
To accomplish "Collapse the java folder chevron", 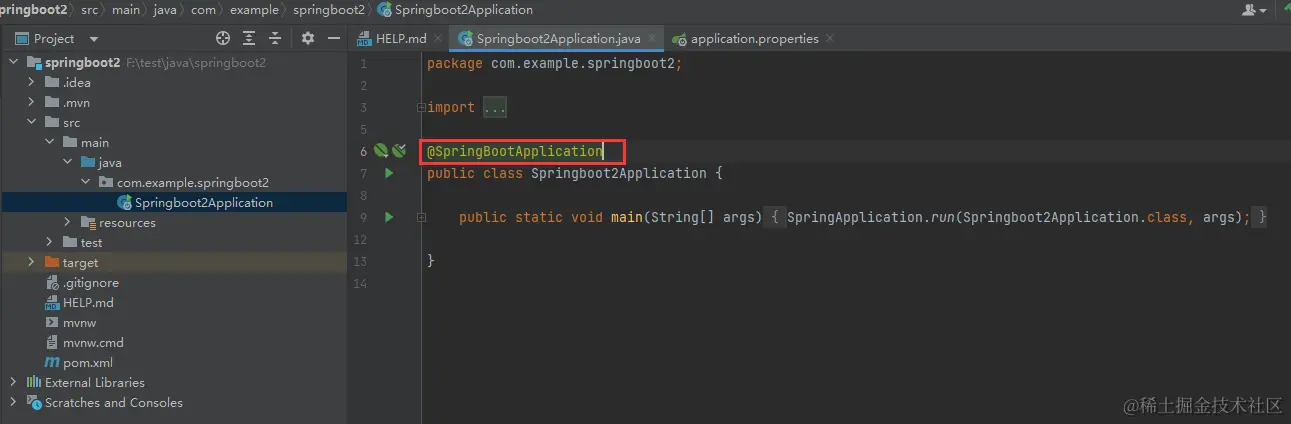I will [69, 162].
